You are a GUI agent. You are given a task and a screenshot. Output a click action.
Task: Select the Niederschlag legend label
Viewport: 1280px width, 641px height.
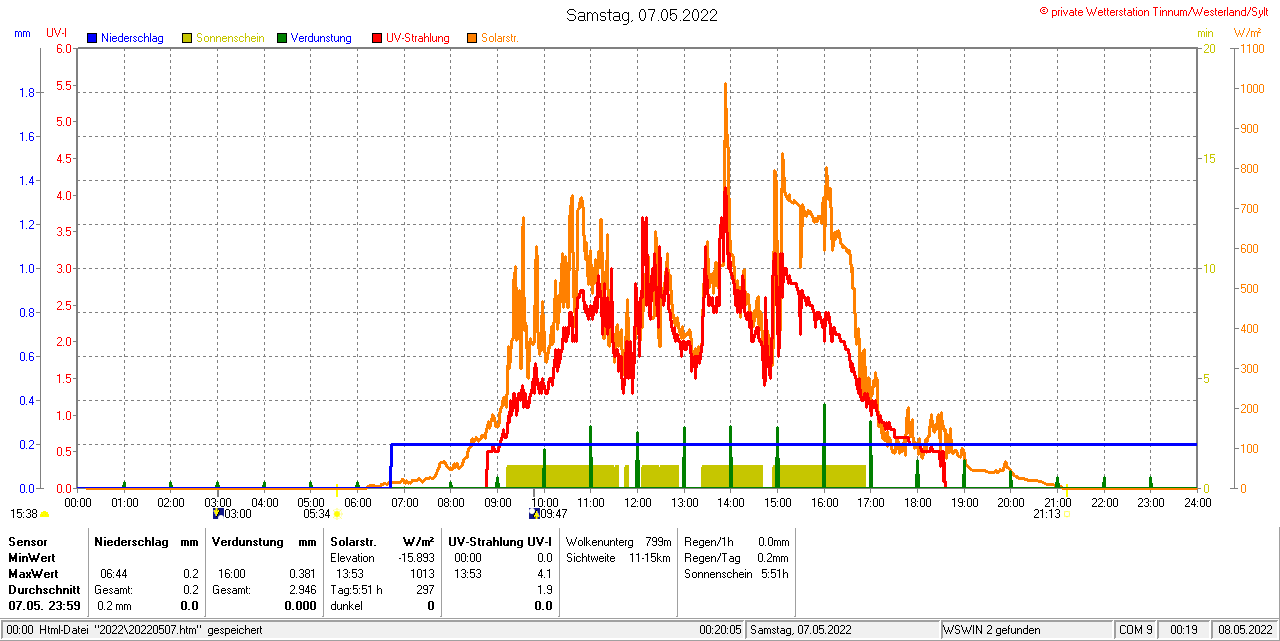(x=132, y=38)
